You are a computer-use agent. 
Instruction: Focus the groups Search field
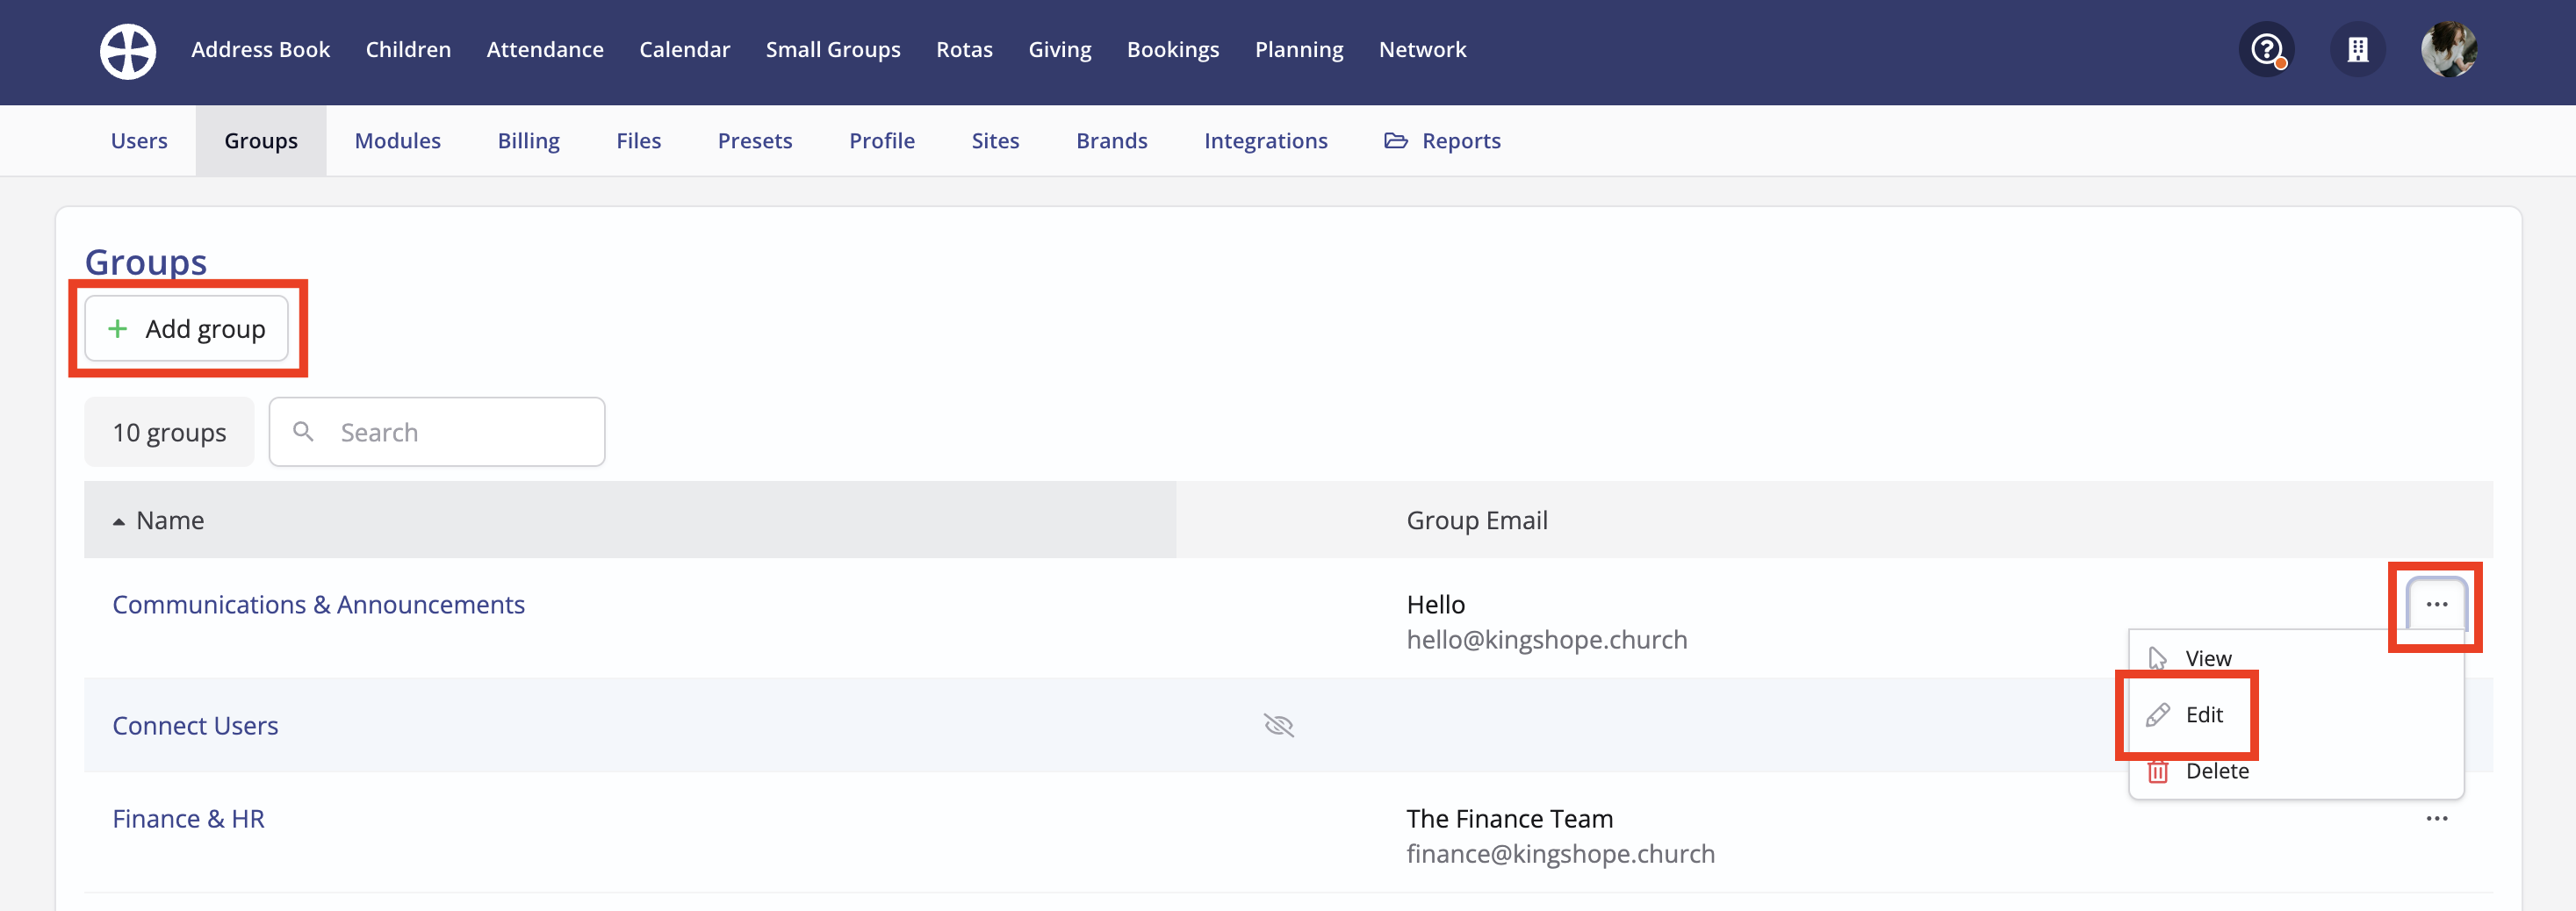437,432
